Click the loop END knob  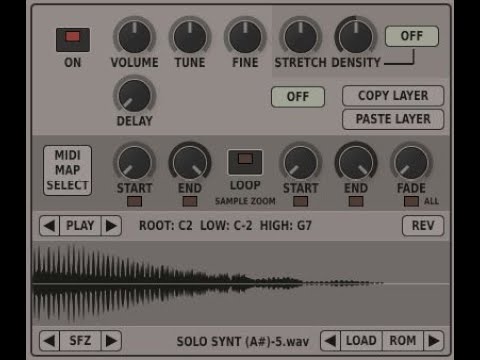[x=356, y=163]
